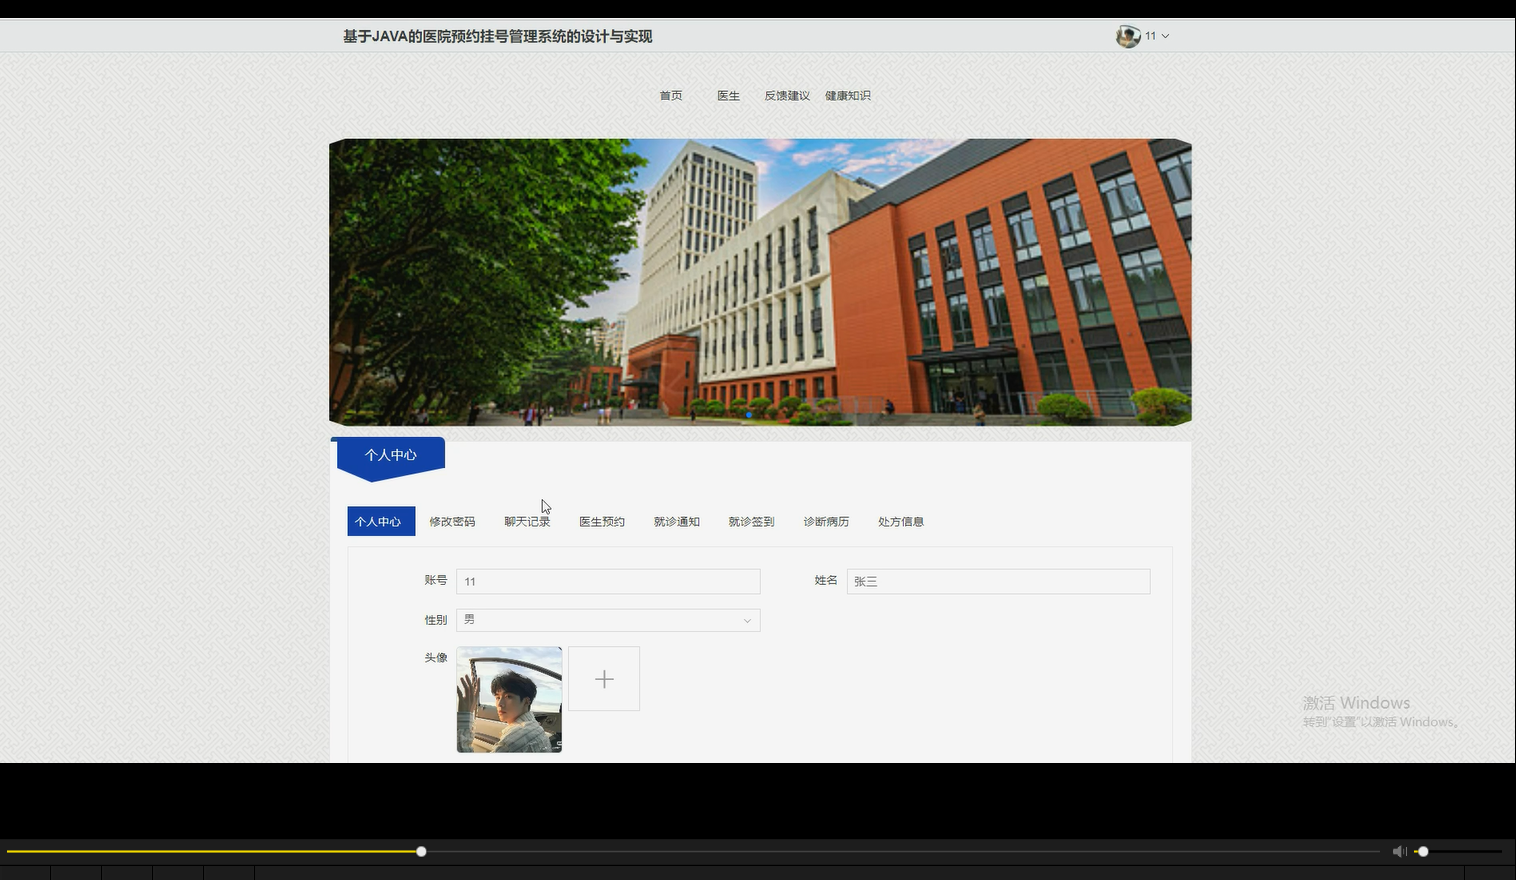The image size is (1516, 880).
Task: Open the 反馈建议 nav item
Action: tap(787, 96)
